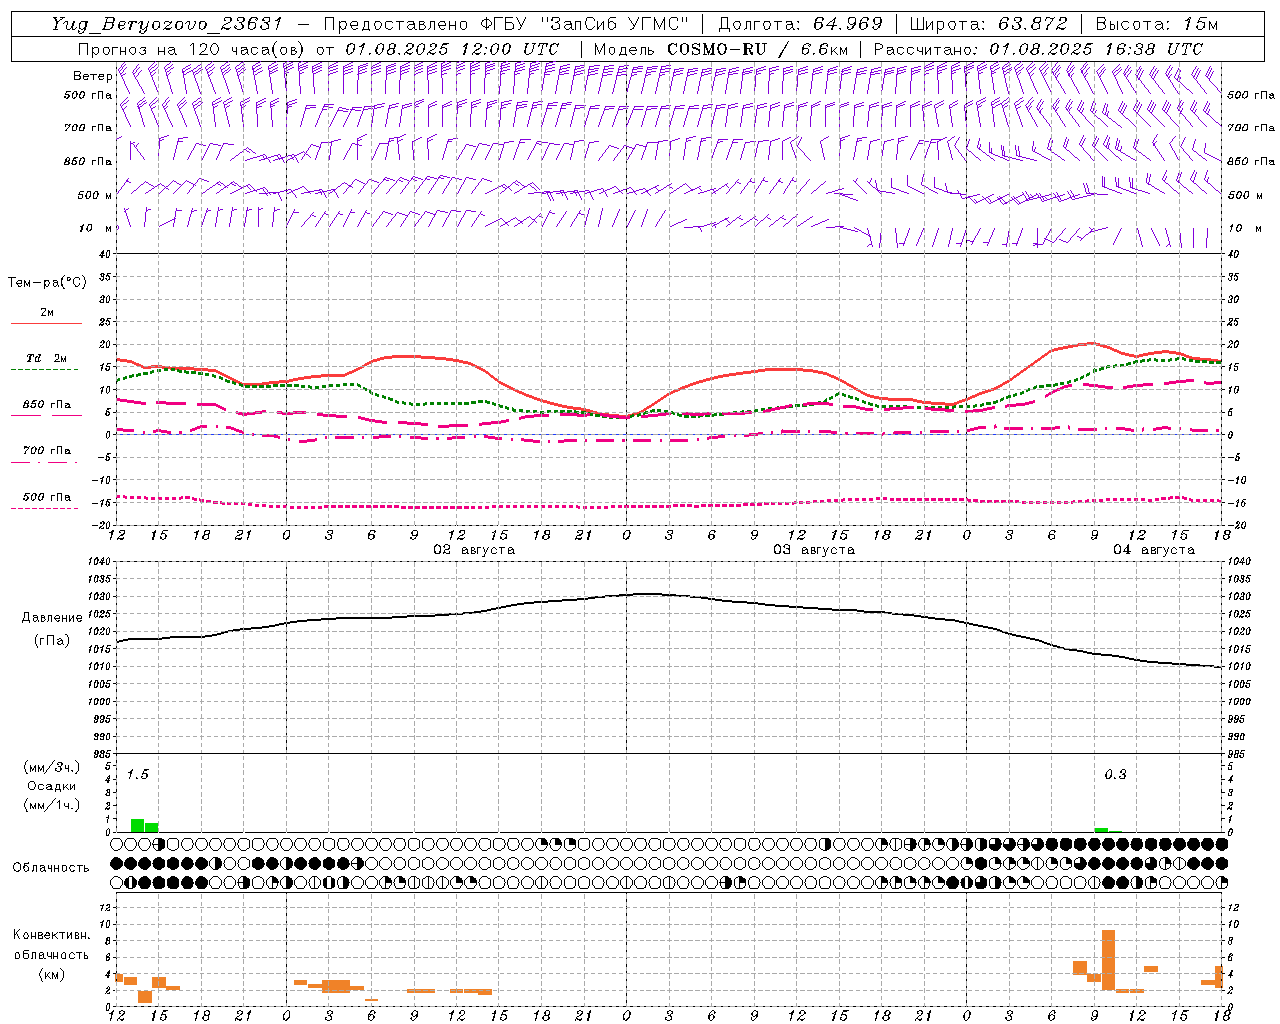Click the Ветер wind panel label

point(92,76)
